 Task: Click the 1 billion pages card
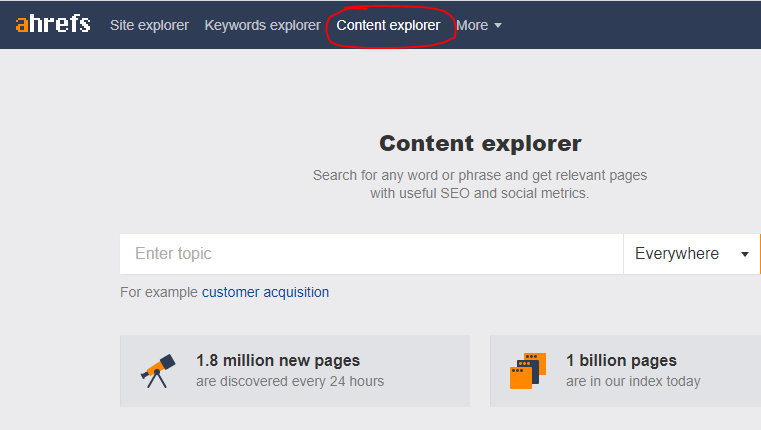tap(626, 371)
